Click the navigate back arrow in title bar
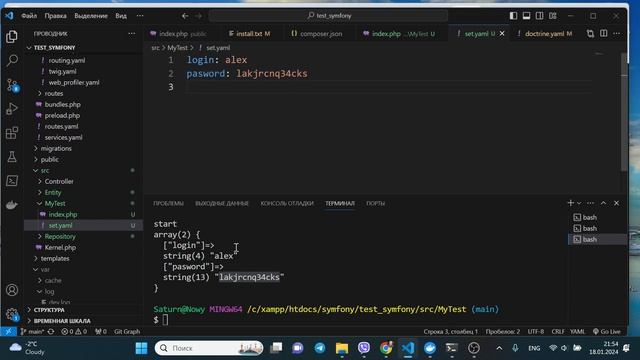Screen dimensions: 640x360 185,16
